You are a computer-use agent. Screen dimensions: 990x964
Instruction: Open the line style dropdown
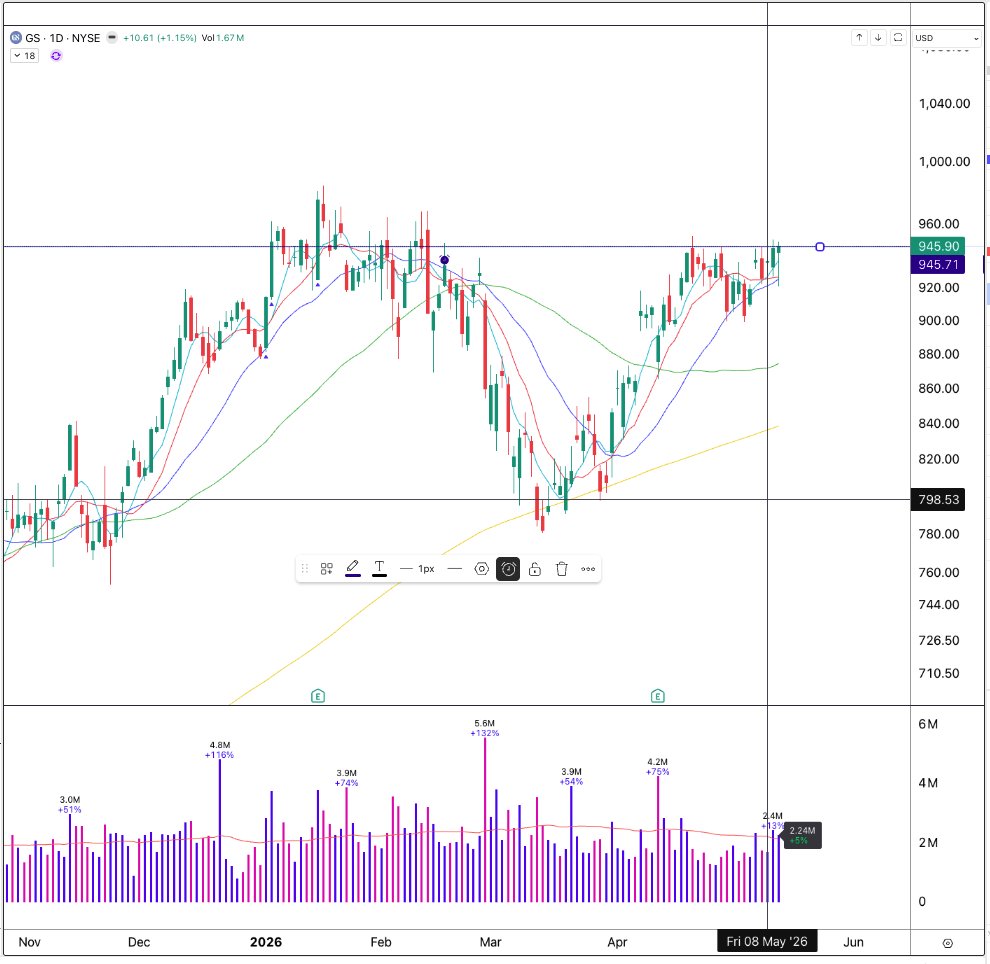[454, 569]
